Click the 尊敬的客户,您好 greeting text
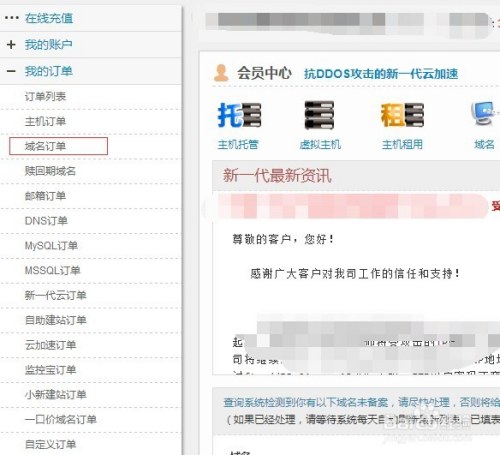The image size is (500, 455). click(x=283, y=239)
